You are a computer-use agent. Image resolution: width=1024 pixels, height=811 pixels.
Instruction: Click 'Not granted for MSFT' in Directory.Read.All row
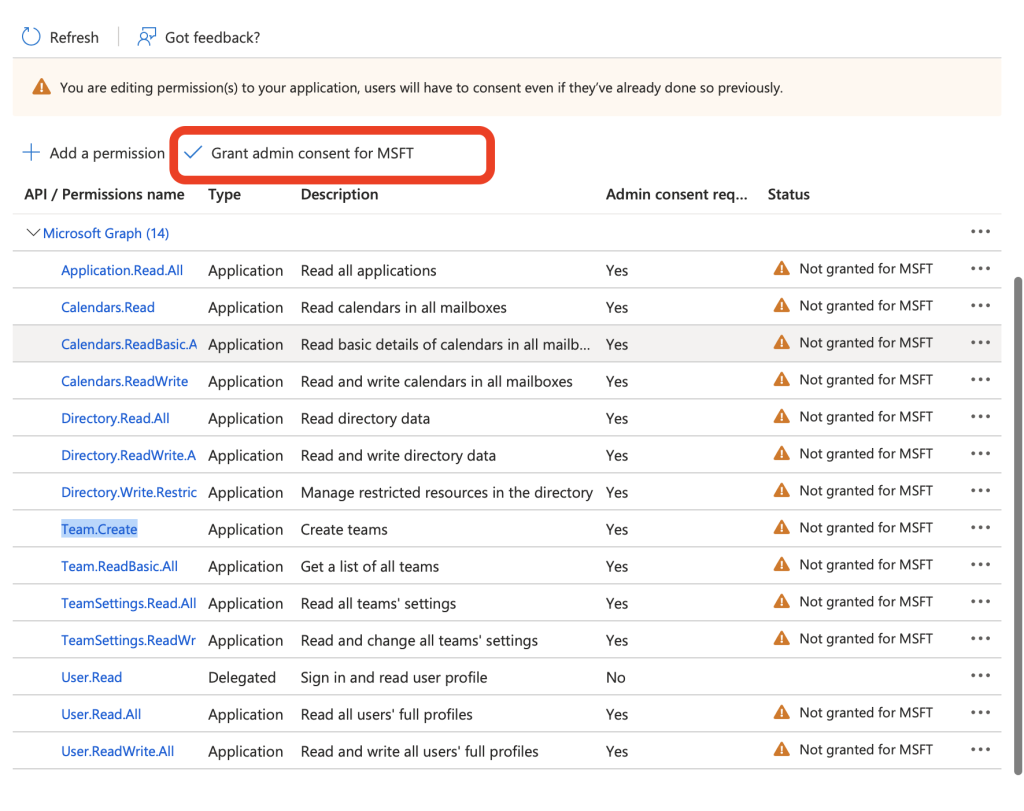pos(866,417)
